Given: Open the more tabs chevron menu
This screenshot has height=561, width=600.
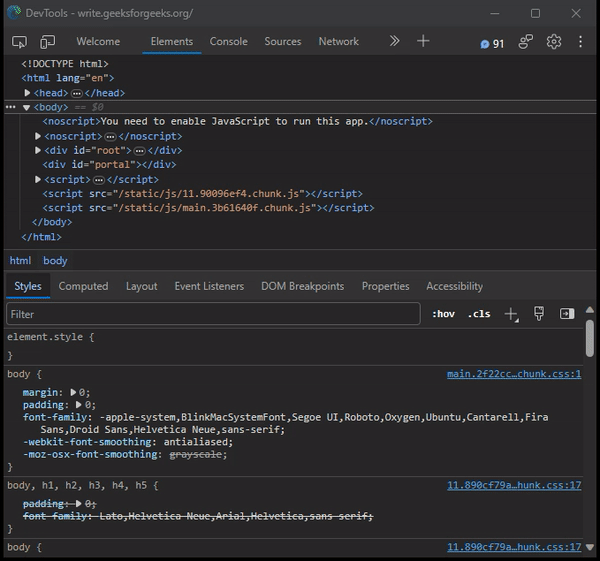Looking at the screenshot, I should (394, 41).
